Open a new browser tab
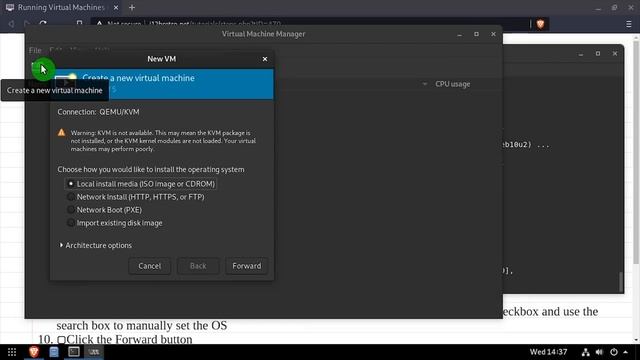Viewport: 640px width, 360px height. coord(132,7)
